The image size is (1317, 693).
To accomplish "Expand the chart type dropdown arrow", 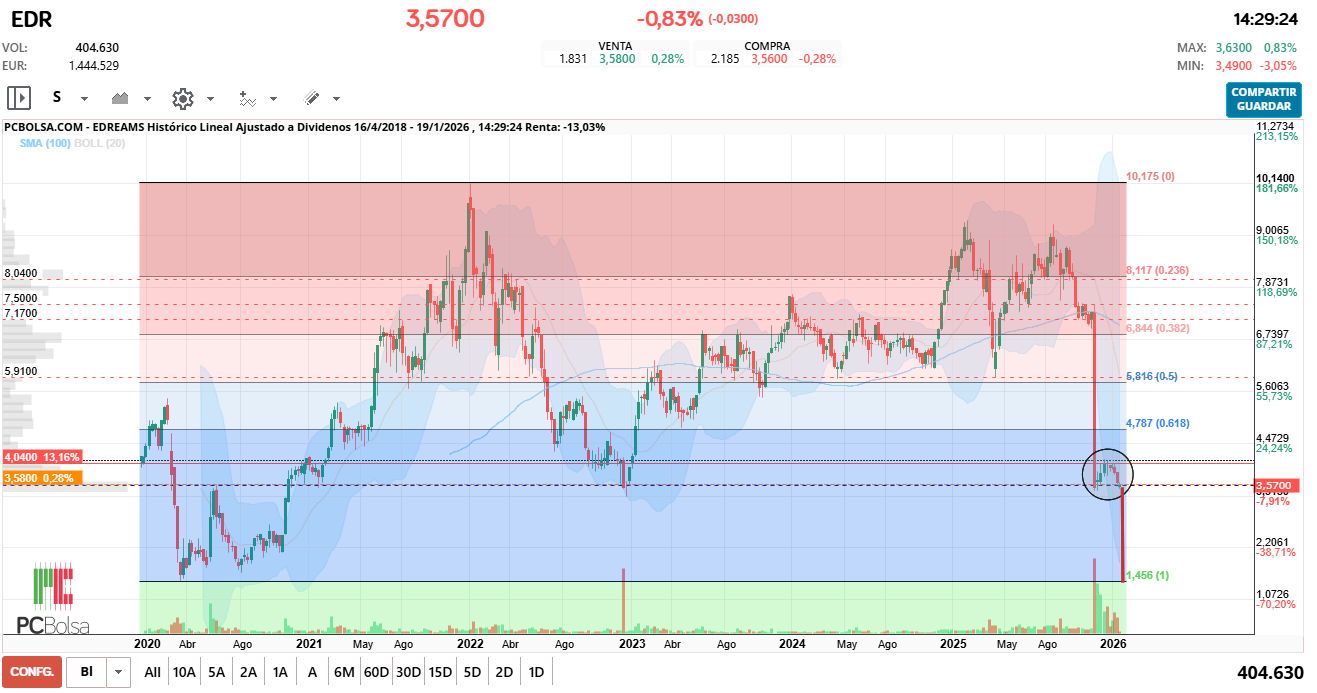I will click(x=147, y=99).
